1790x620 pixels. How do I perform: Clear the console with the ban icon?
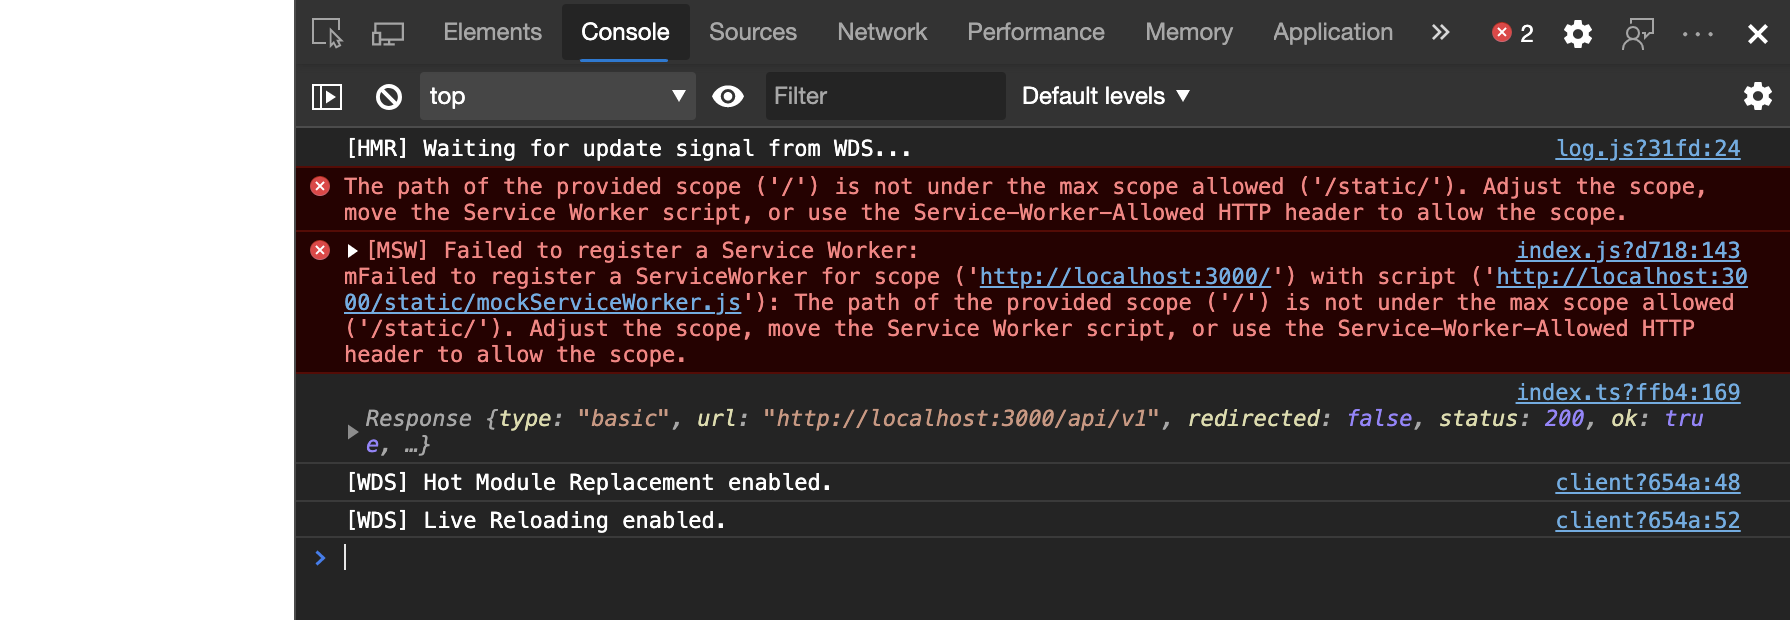(x=389, y=96)
